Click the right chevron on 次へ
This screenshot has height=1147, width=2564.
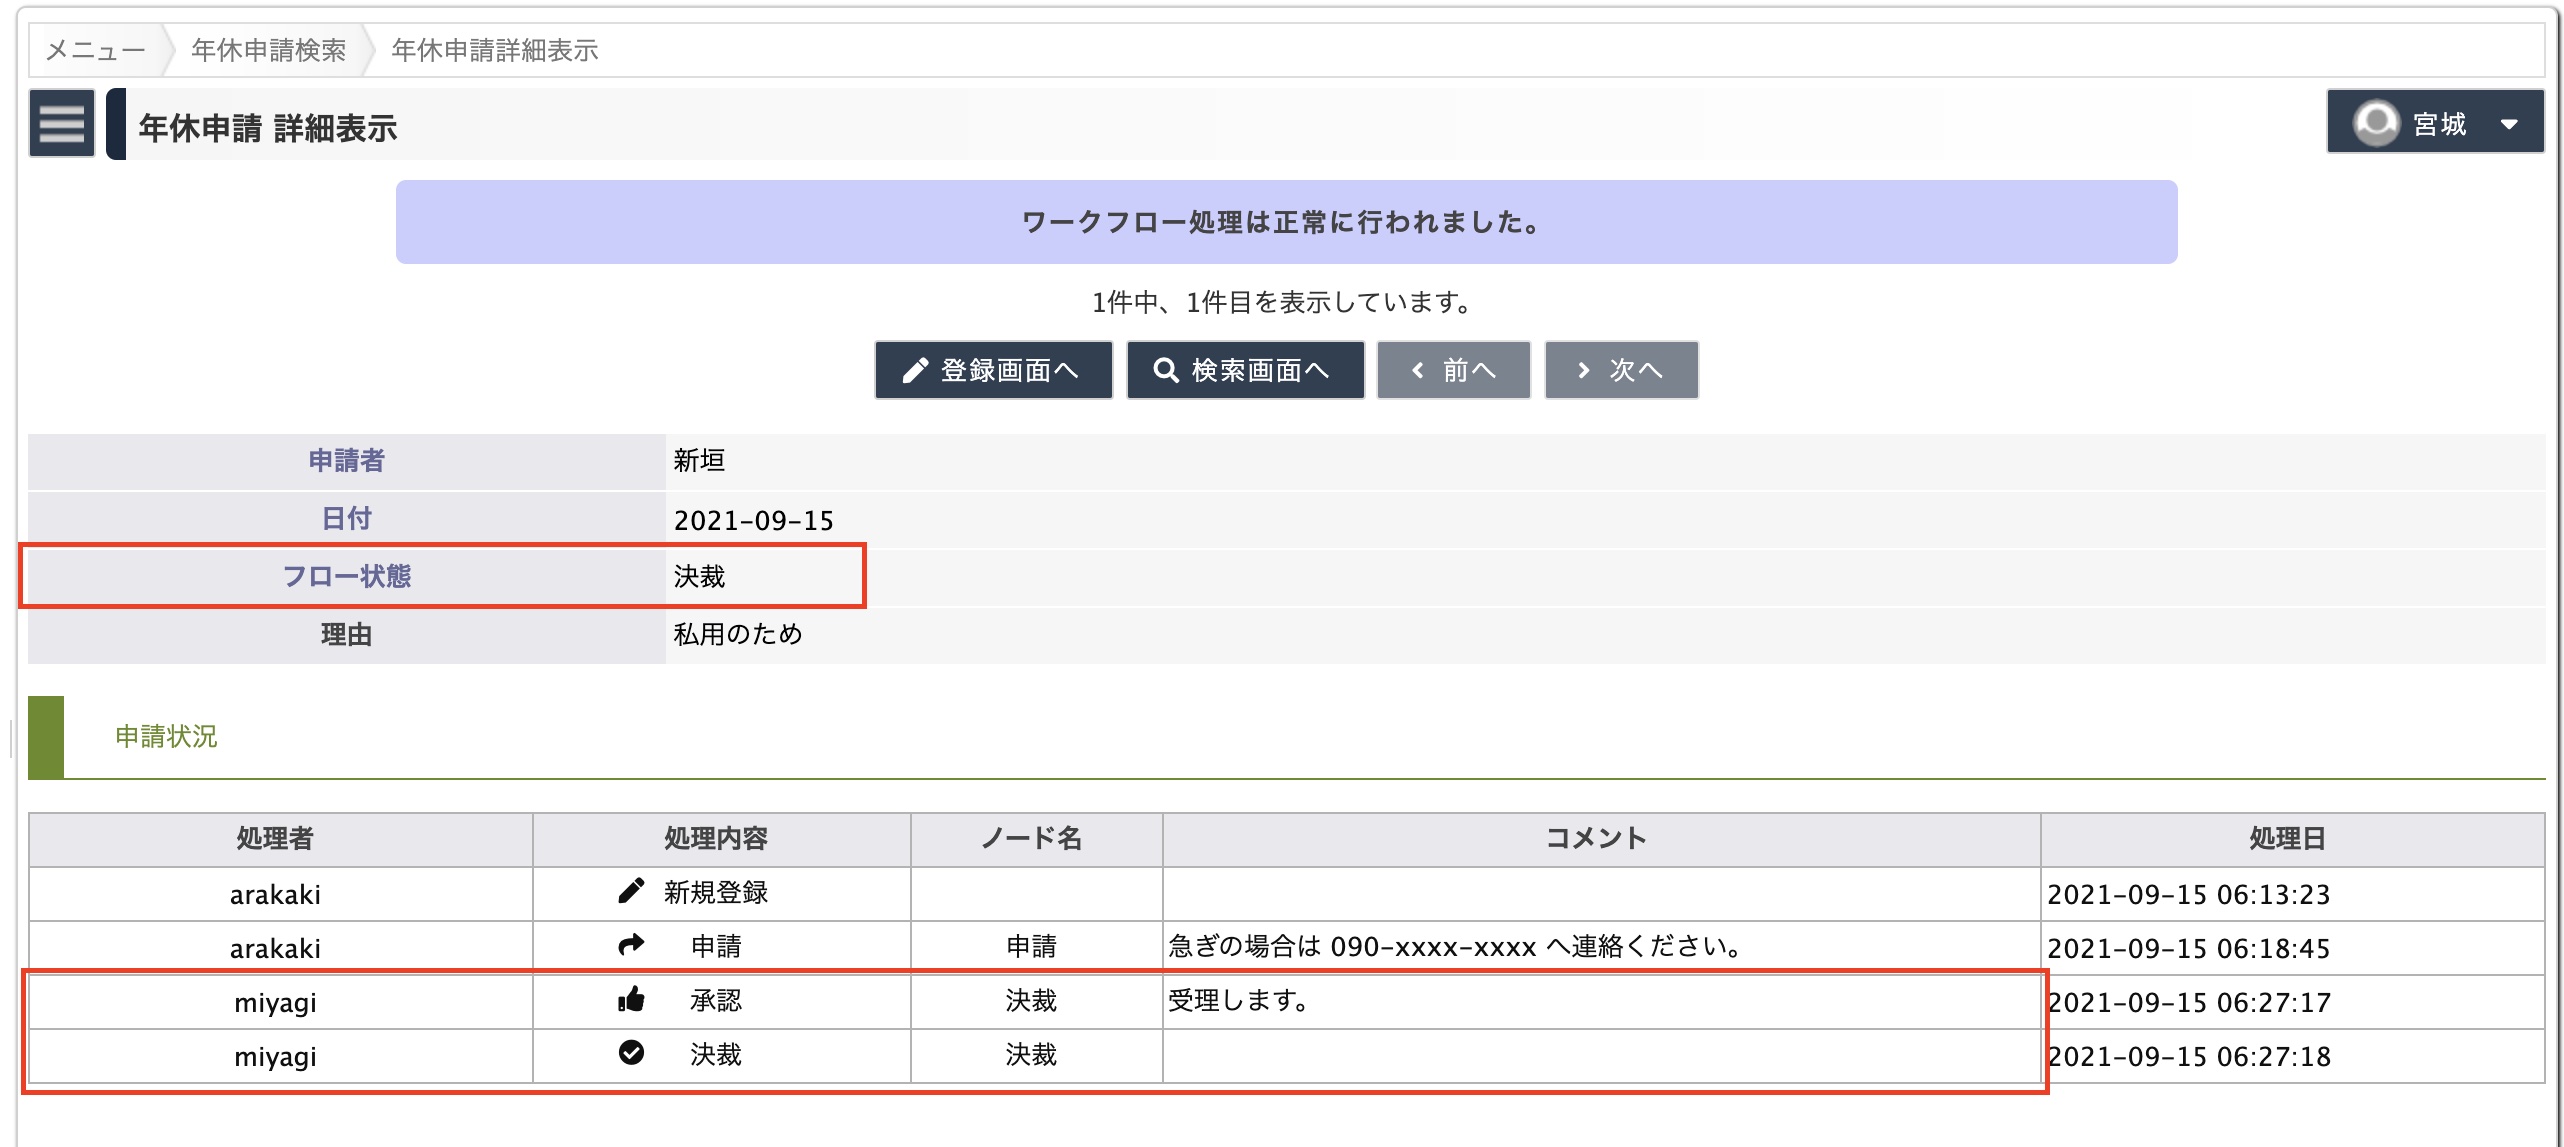1583,370
